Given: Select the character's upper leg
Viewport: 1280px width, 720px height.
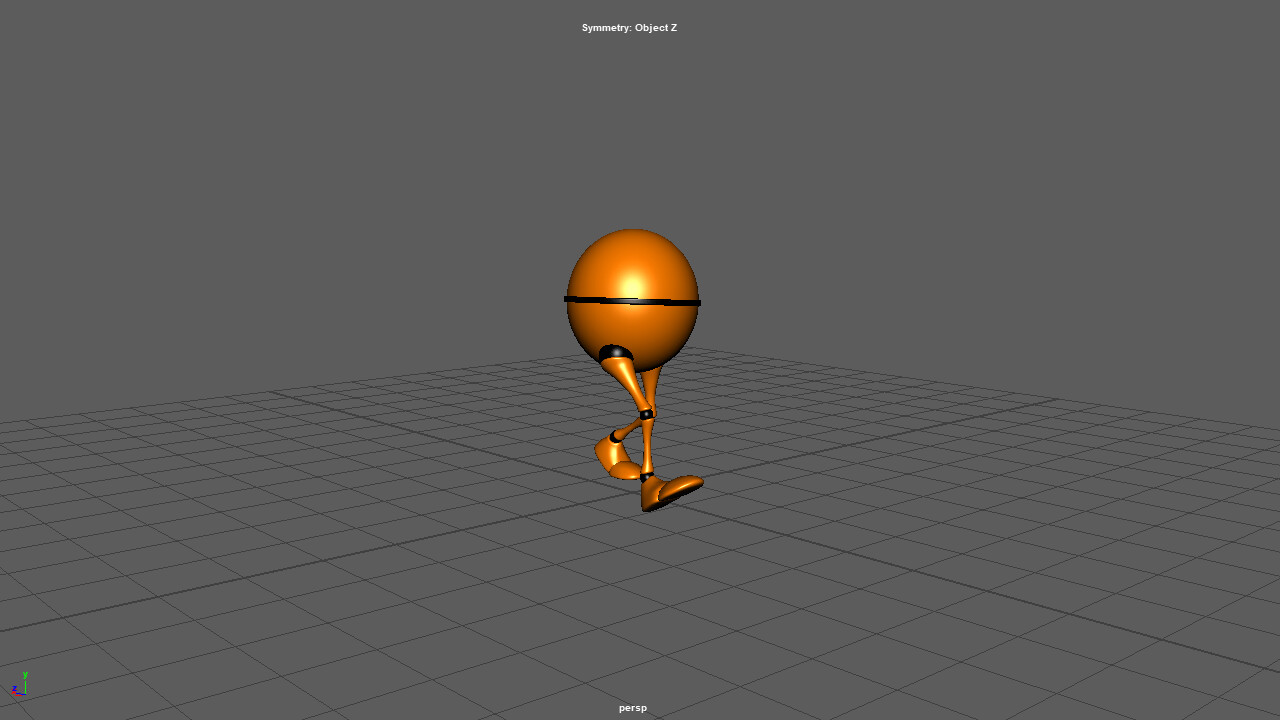Looking at the screenshot, I should (625, 378).
